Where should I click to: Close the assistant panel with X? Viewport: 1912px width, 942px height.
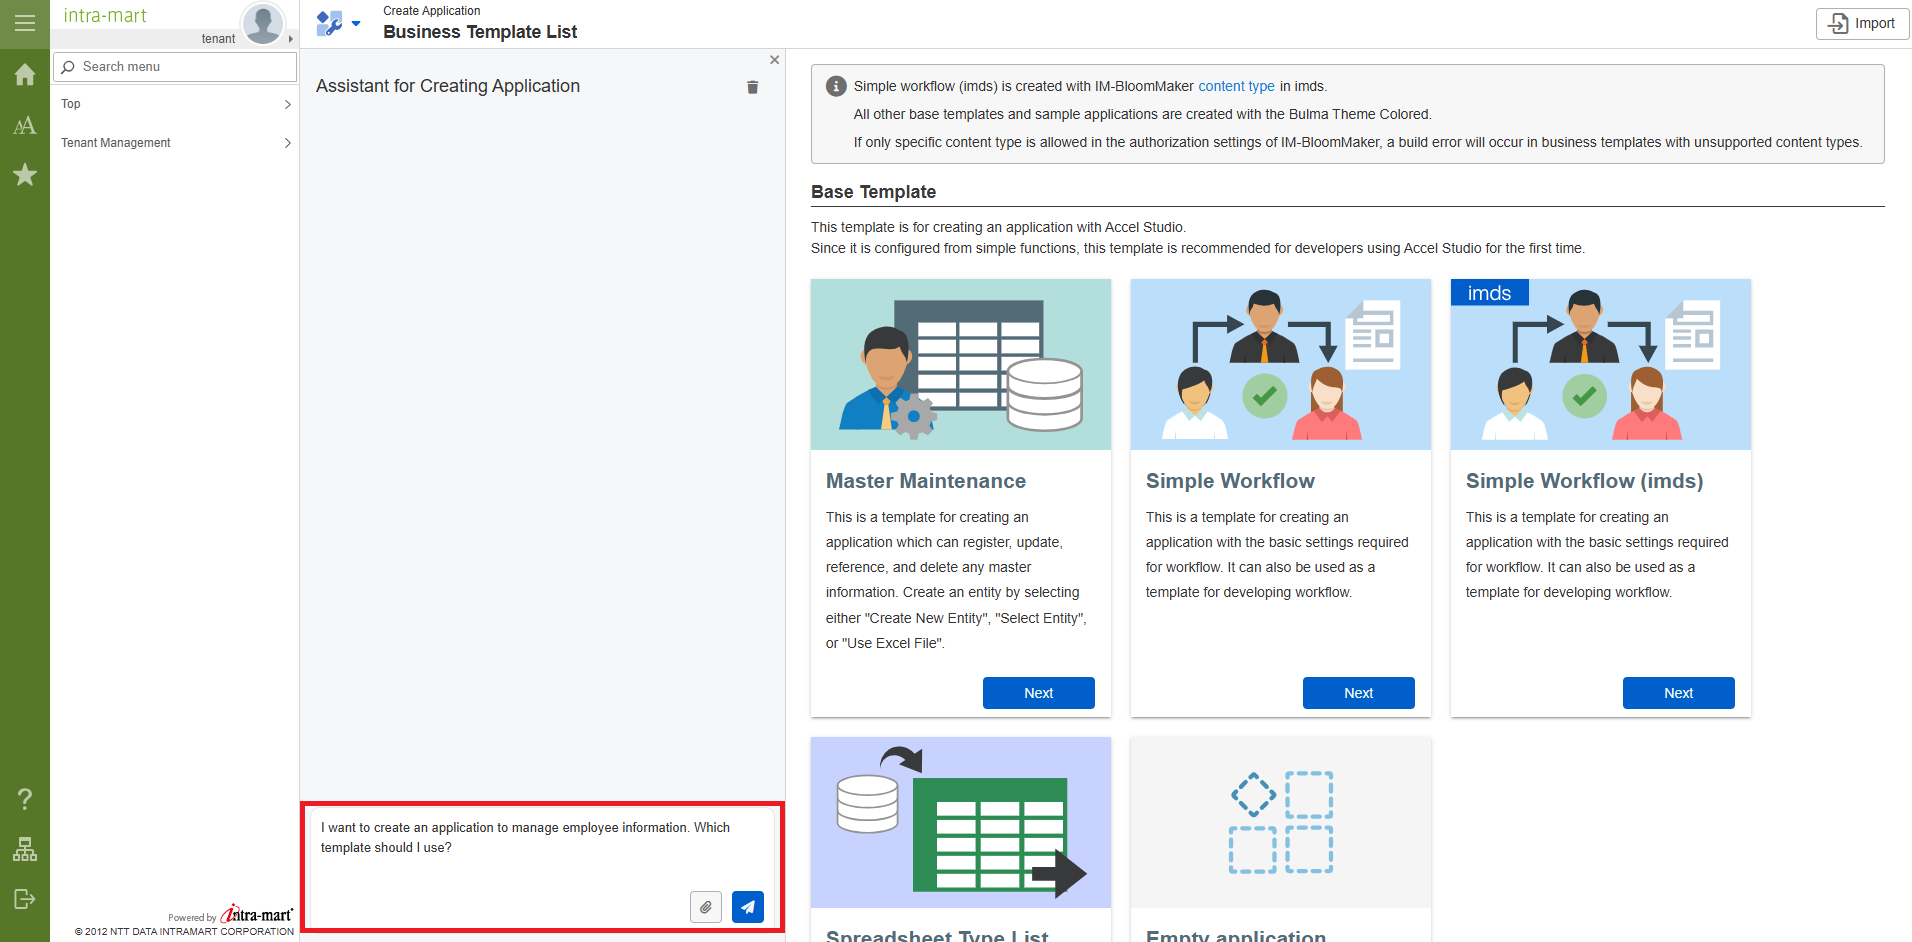tap(774, 60)
